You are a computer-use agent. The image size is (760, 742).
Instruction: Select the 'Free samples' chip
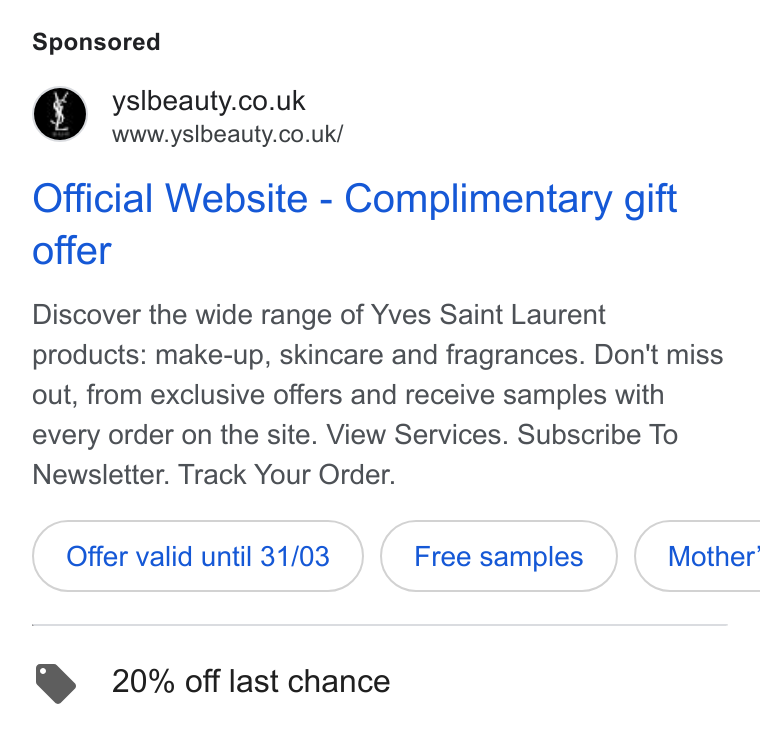(499, 556)
